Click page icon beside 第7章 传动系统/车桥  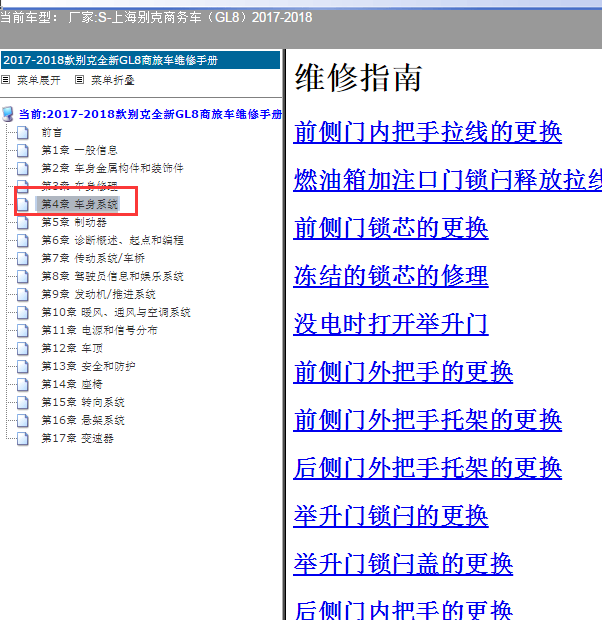23,259
